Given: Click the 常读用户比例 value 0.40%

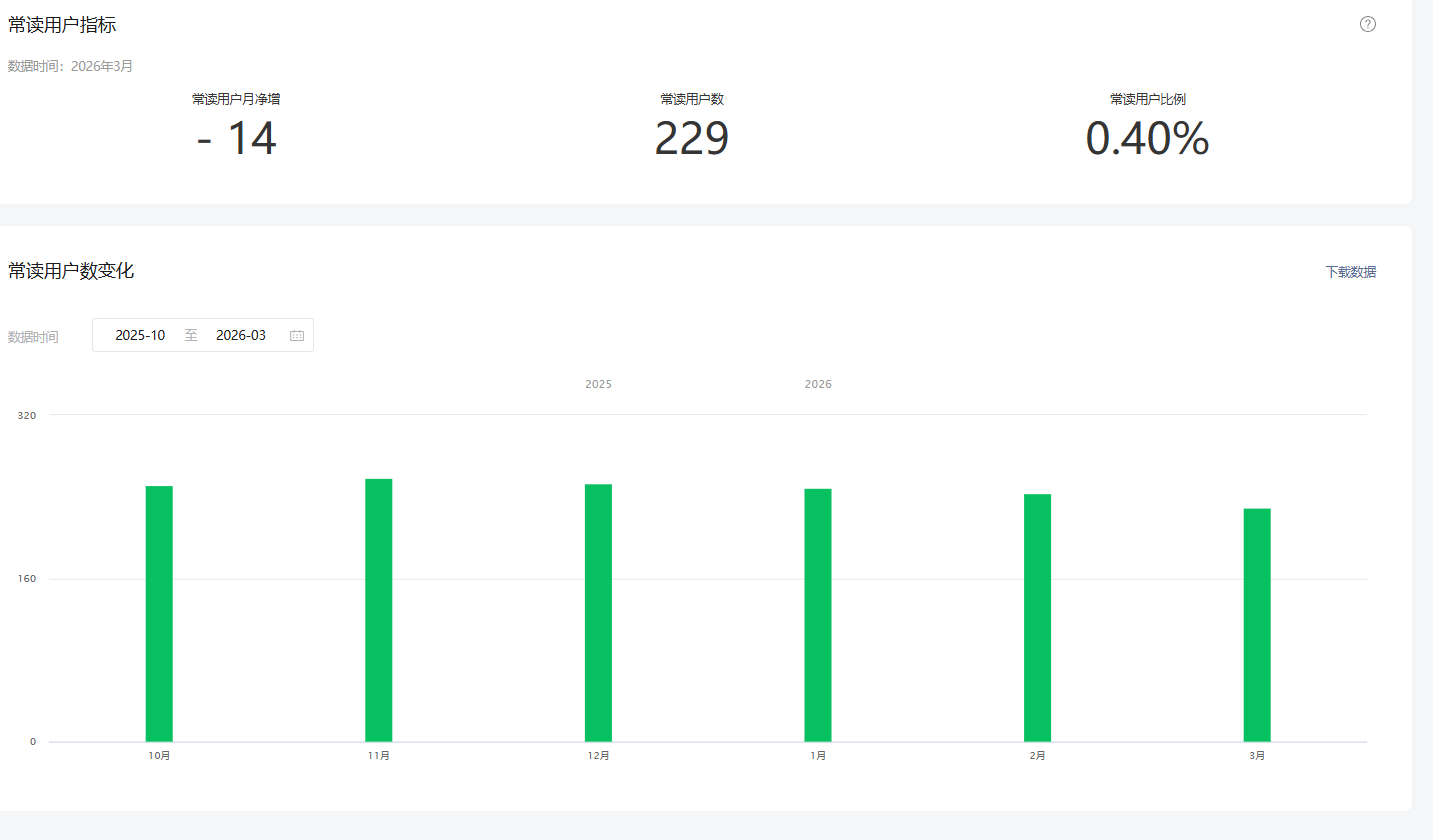Looking at the screenshot, I should pyautogui.click(x=1148, y=139).
